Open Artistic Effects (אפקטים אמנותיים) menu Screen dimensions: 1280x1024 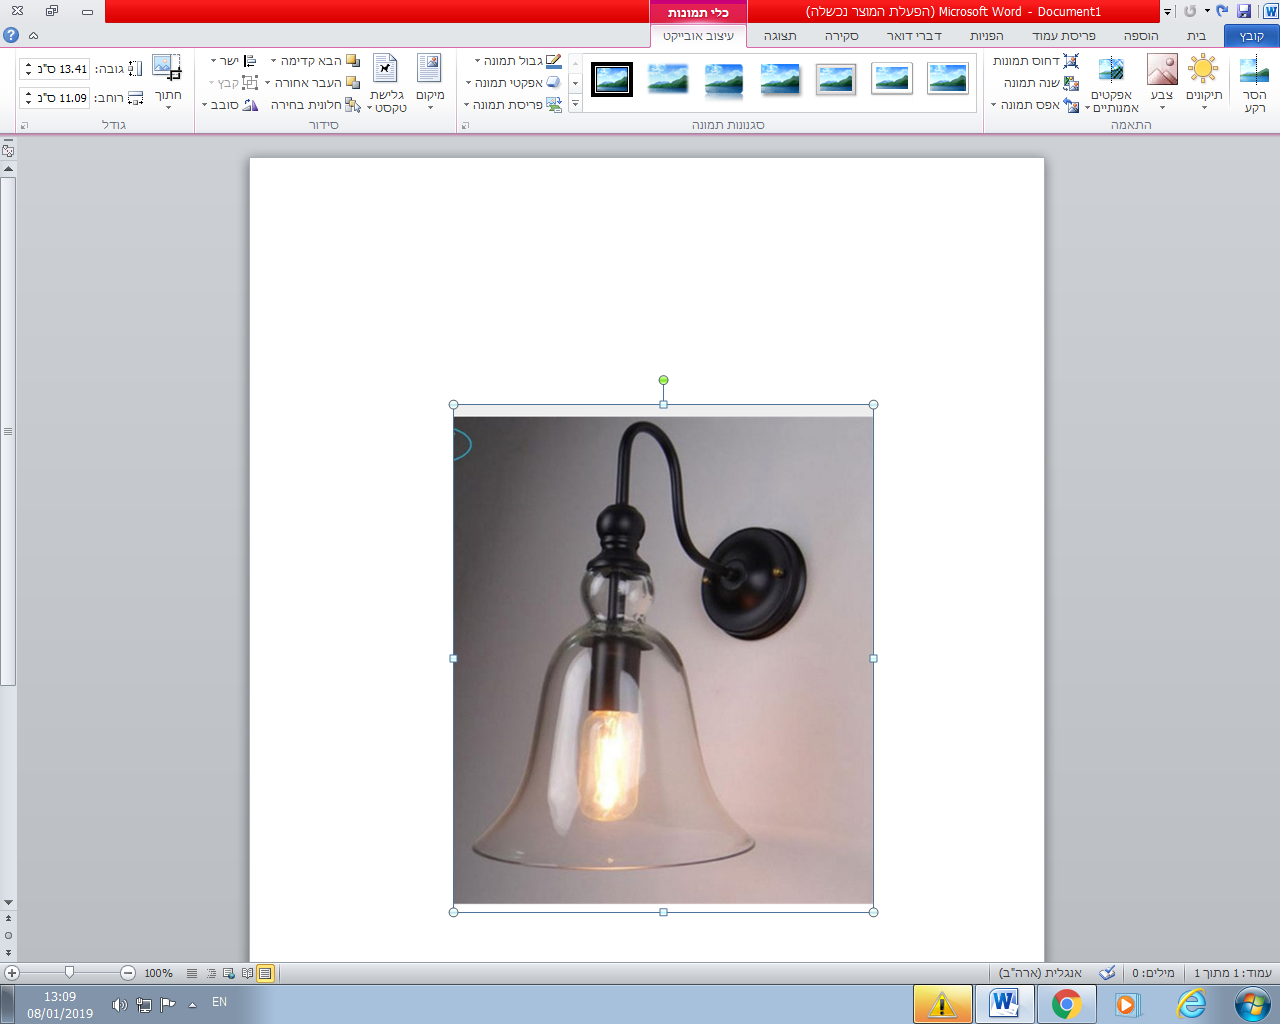1112,85
